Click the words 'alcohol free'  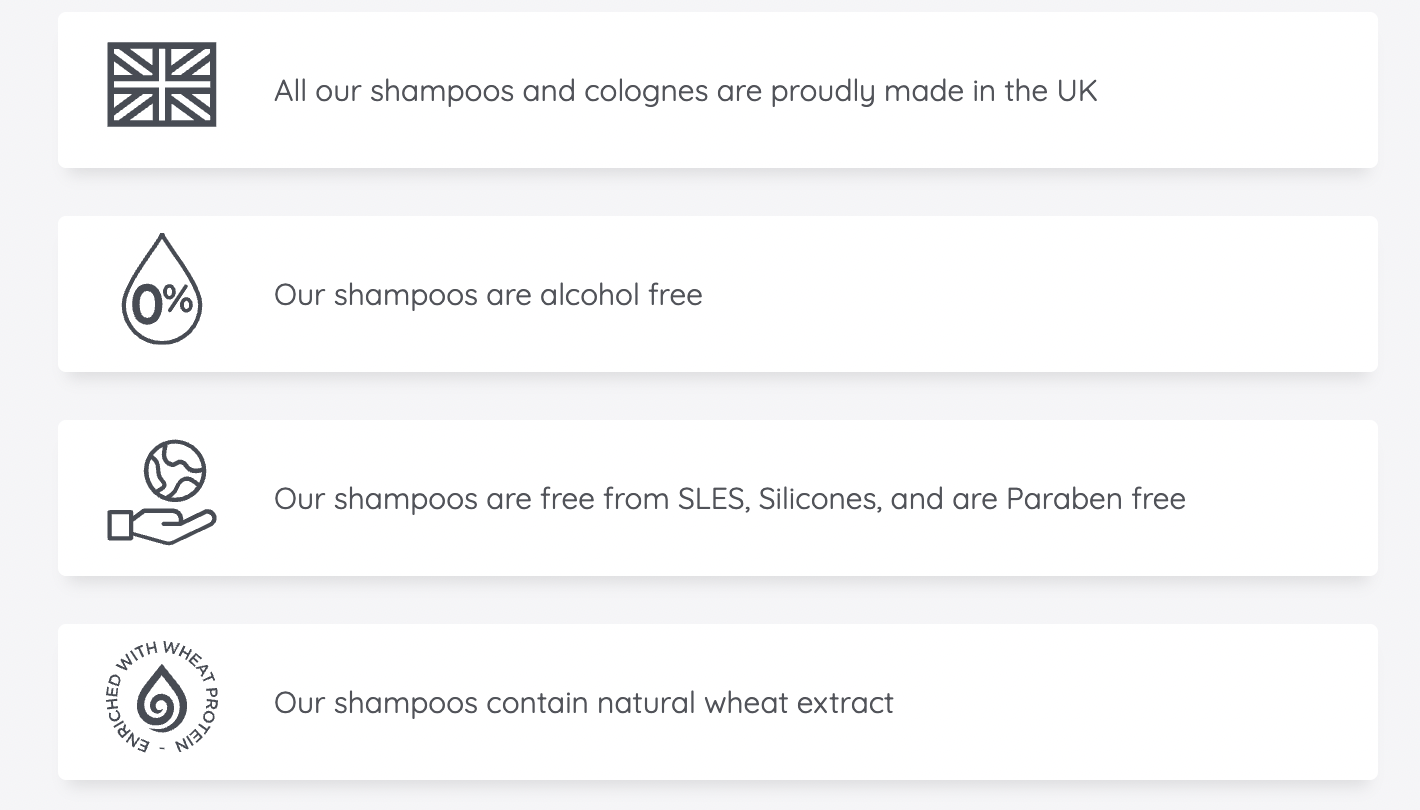coord(621,295)
